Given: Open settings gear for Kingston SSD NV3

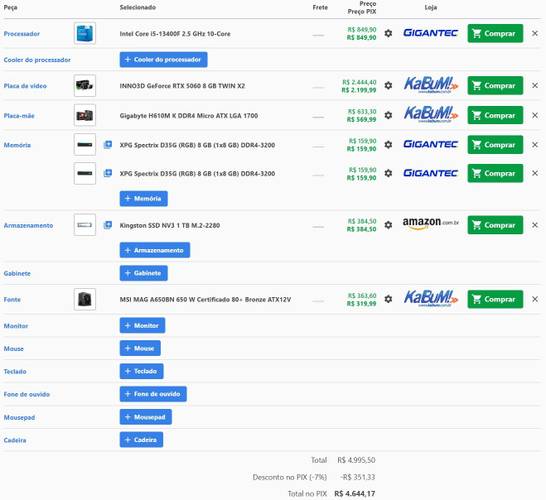Looking at the screenshot, I should coord(388,225).
